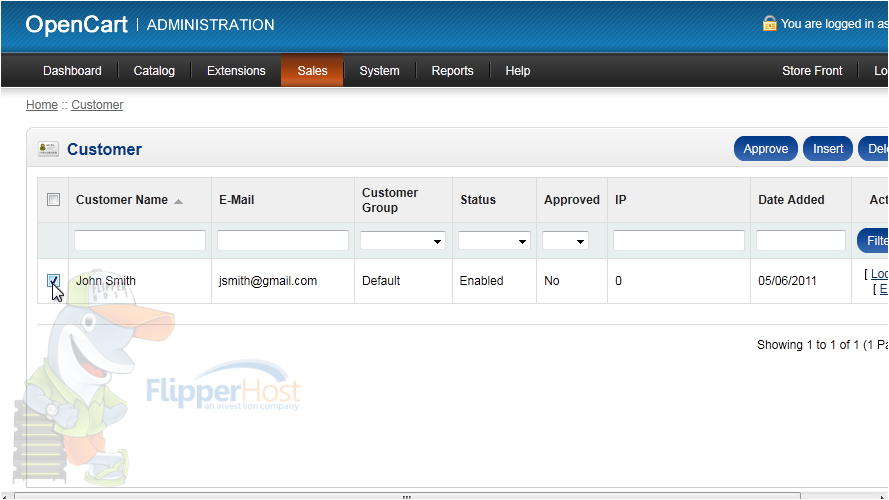Click the Filter button

point(873,240)
